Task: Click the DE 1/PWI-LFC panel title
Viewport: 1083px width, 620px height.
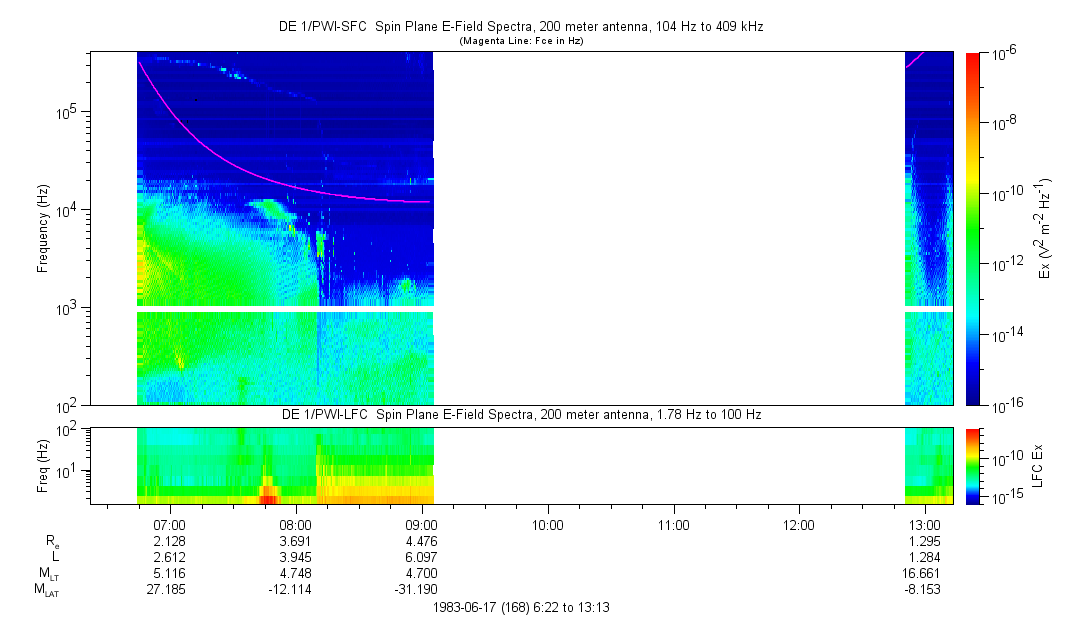Action: pyautogui.click(x=520, y=414)
